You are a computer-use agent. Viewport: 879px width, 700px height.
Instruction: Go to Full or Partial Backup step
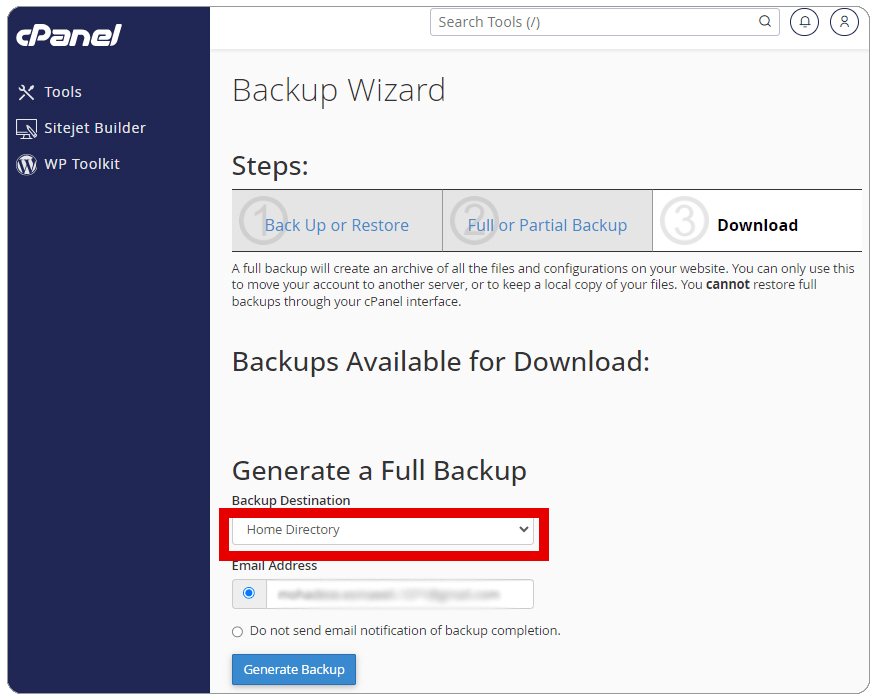tap(547, 225)
